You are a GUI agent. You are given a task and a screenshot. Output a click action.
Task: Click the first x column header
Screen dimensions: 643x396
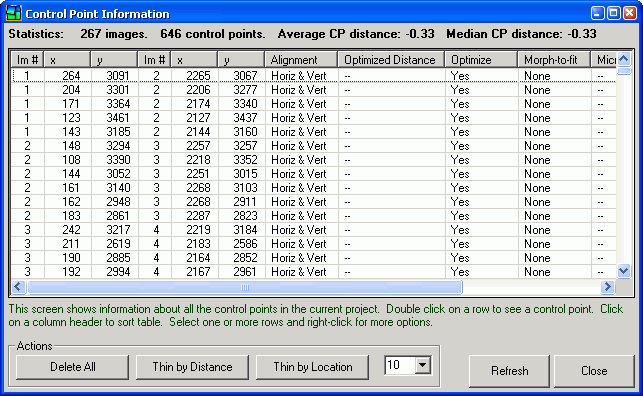(67, 60)
